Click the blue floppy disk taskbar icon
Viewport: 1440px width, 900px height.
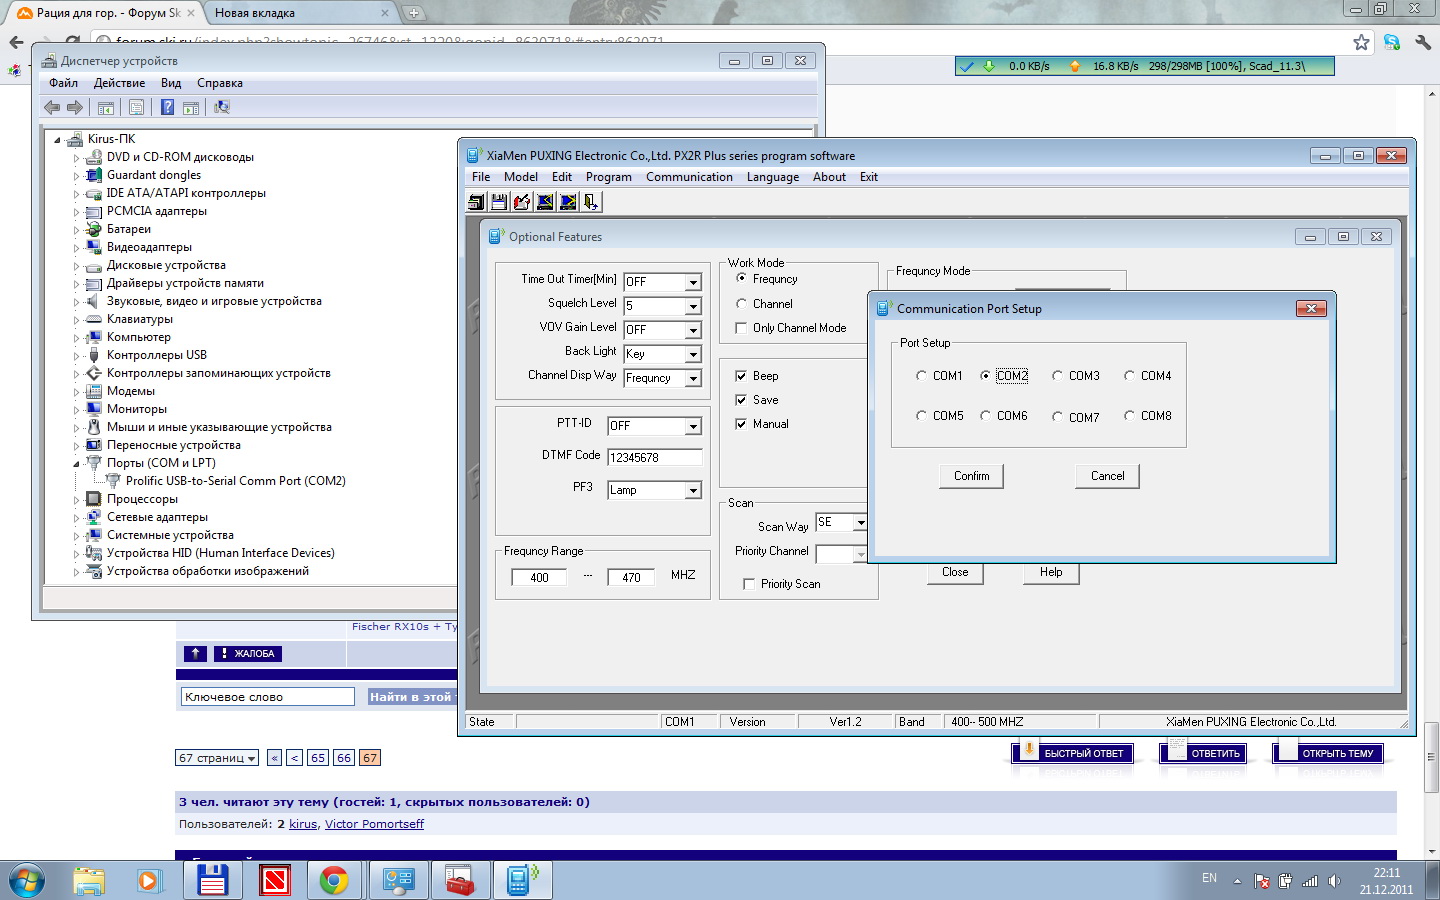213,881
